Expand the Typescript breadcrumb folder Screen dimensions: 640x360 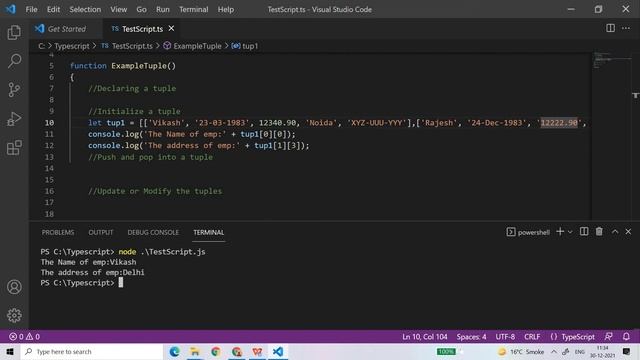[72, 46]
